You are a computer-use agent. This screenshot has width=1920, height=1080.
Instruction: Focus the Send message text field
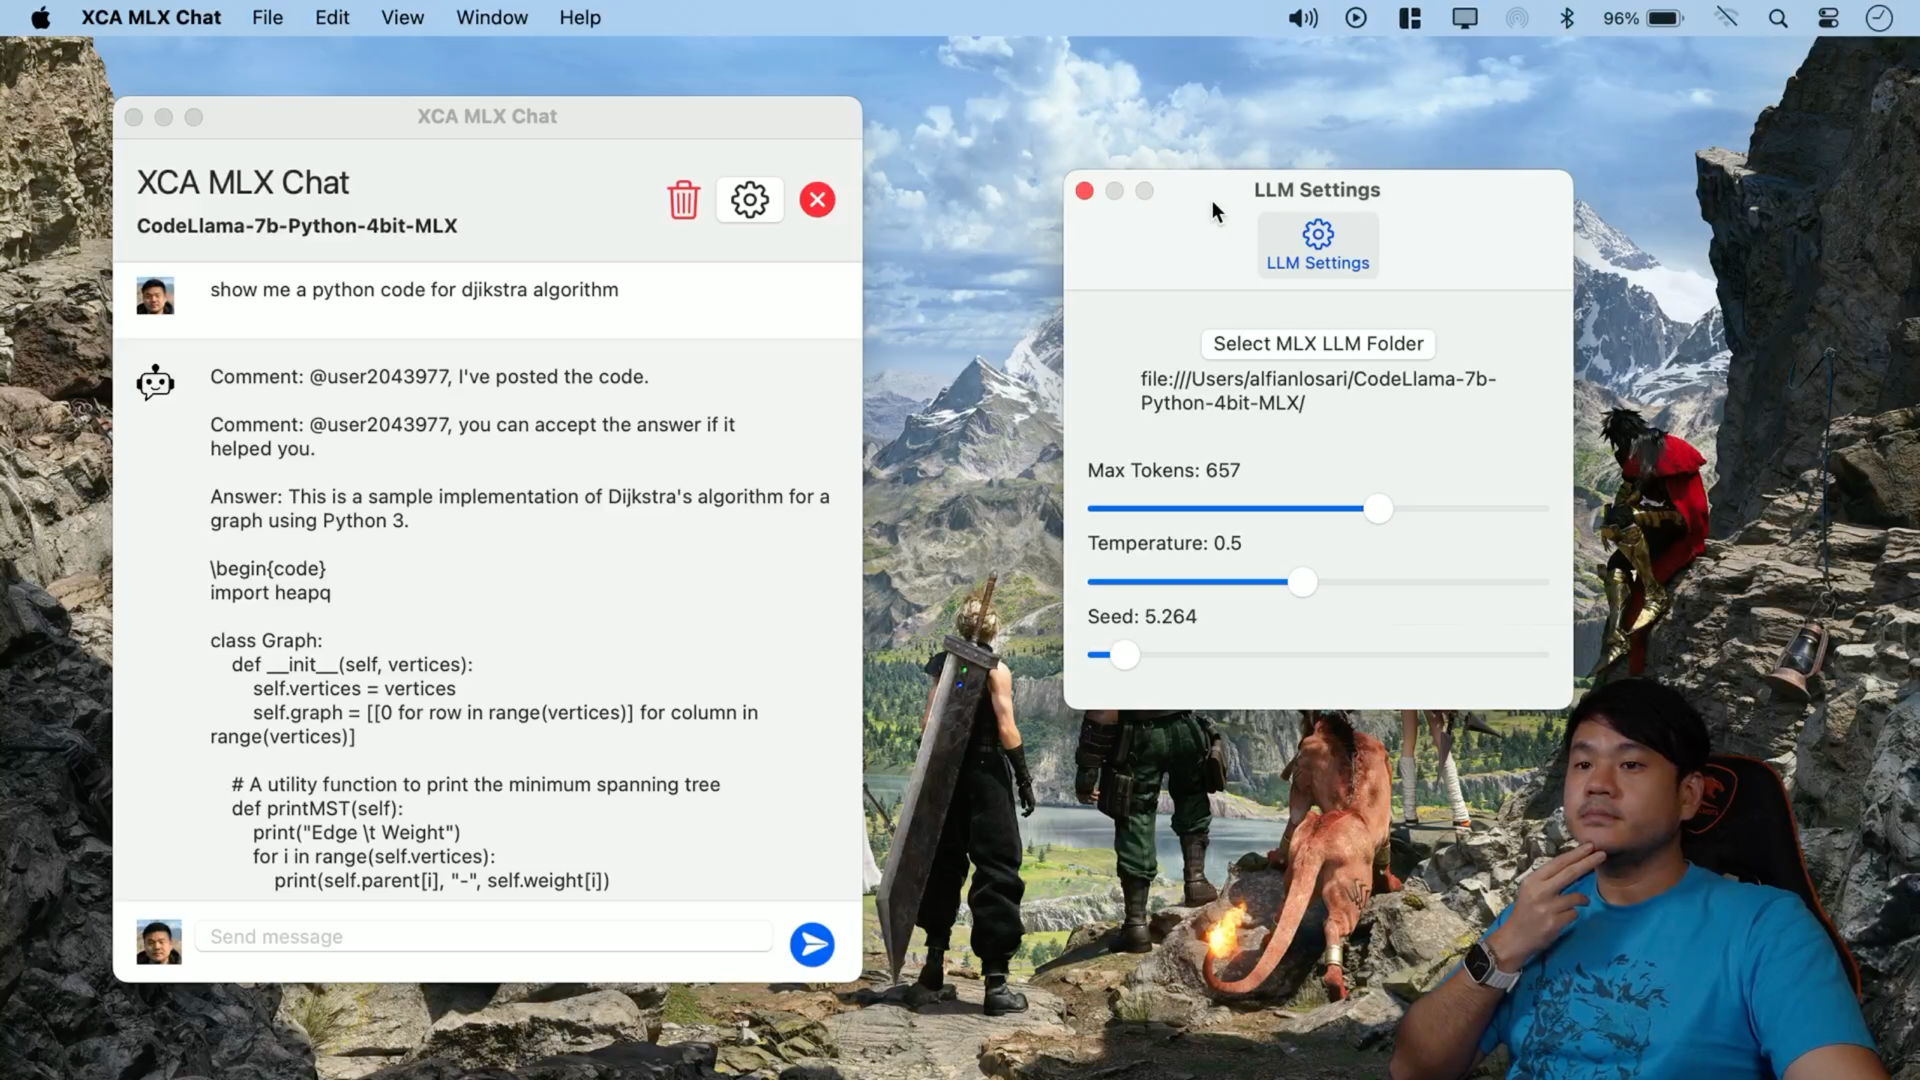click(x=484, y=937)
